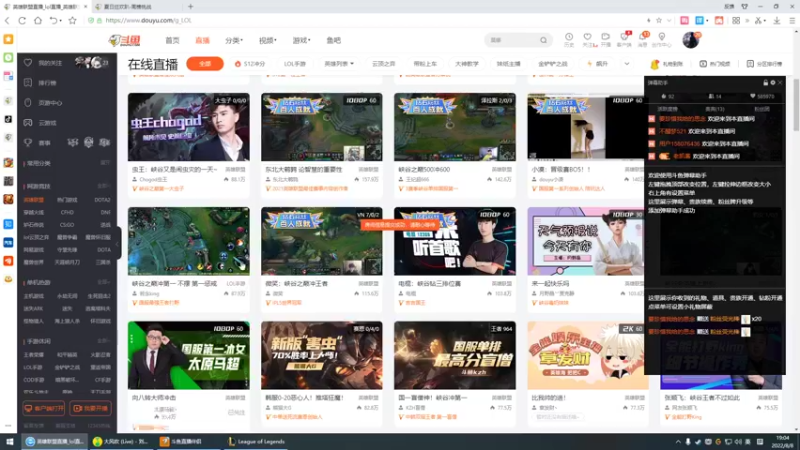
Task: Open the 客户端 client download icon
Action: [624, 39]
